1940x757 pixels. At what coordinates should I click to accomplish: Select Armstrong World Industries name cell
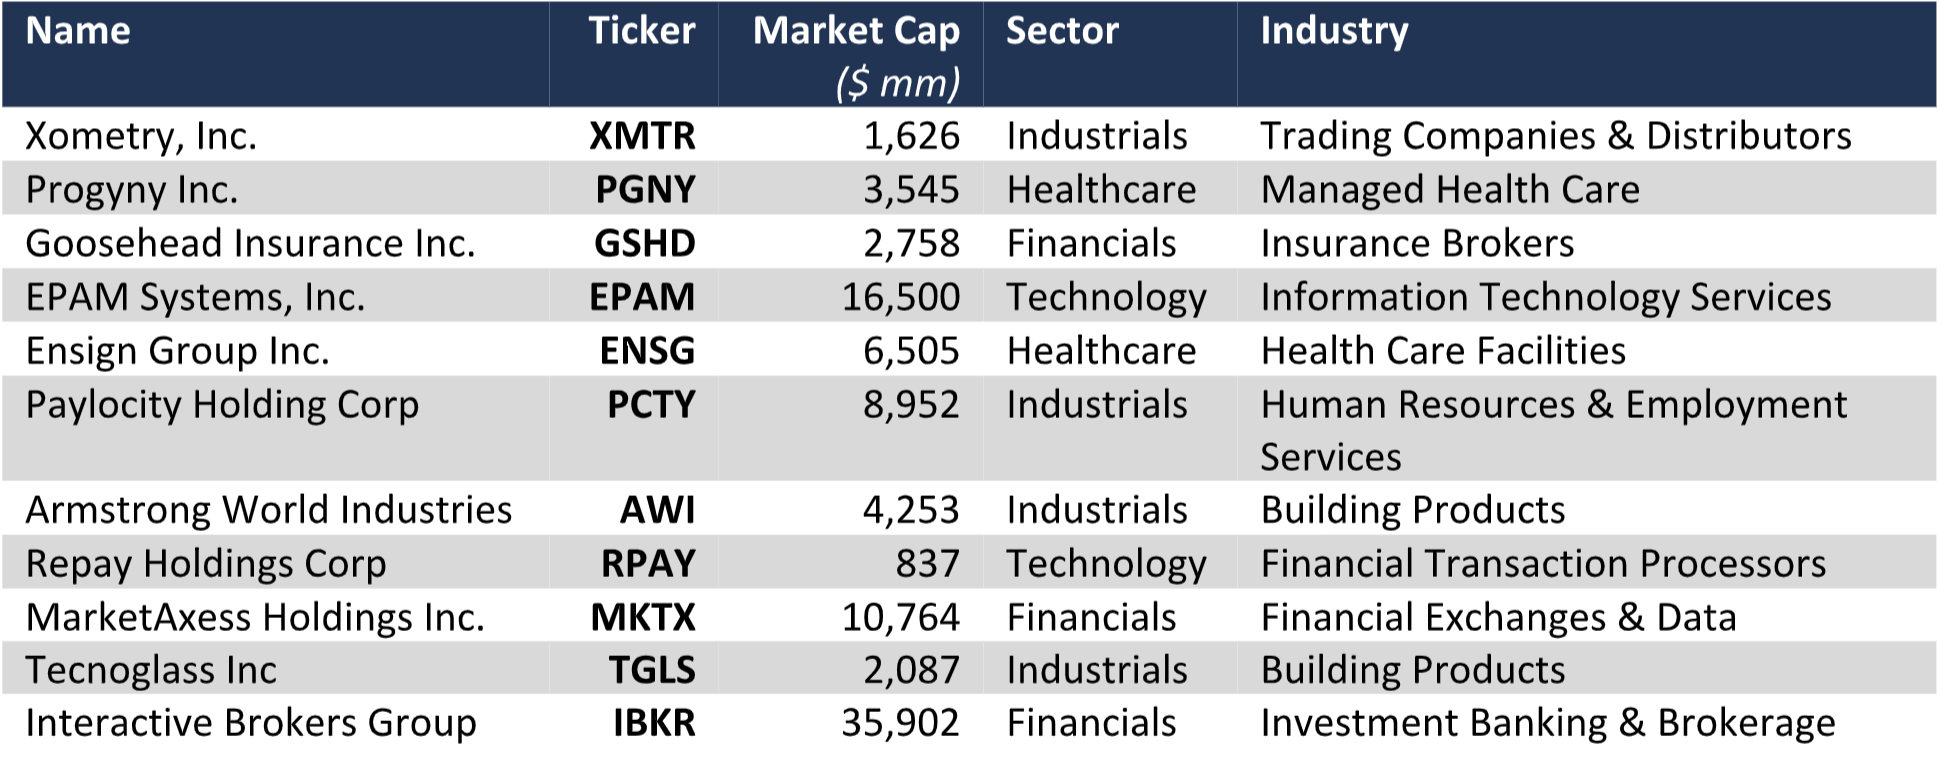coord(268,510)
